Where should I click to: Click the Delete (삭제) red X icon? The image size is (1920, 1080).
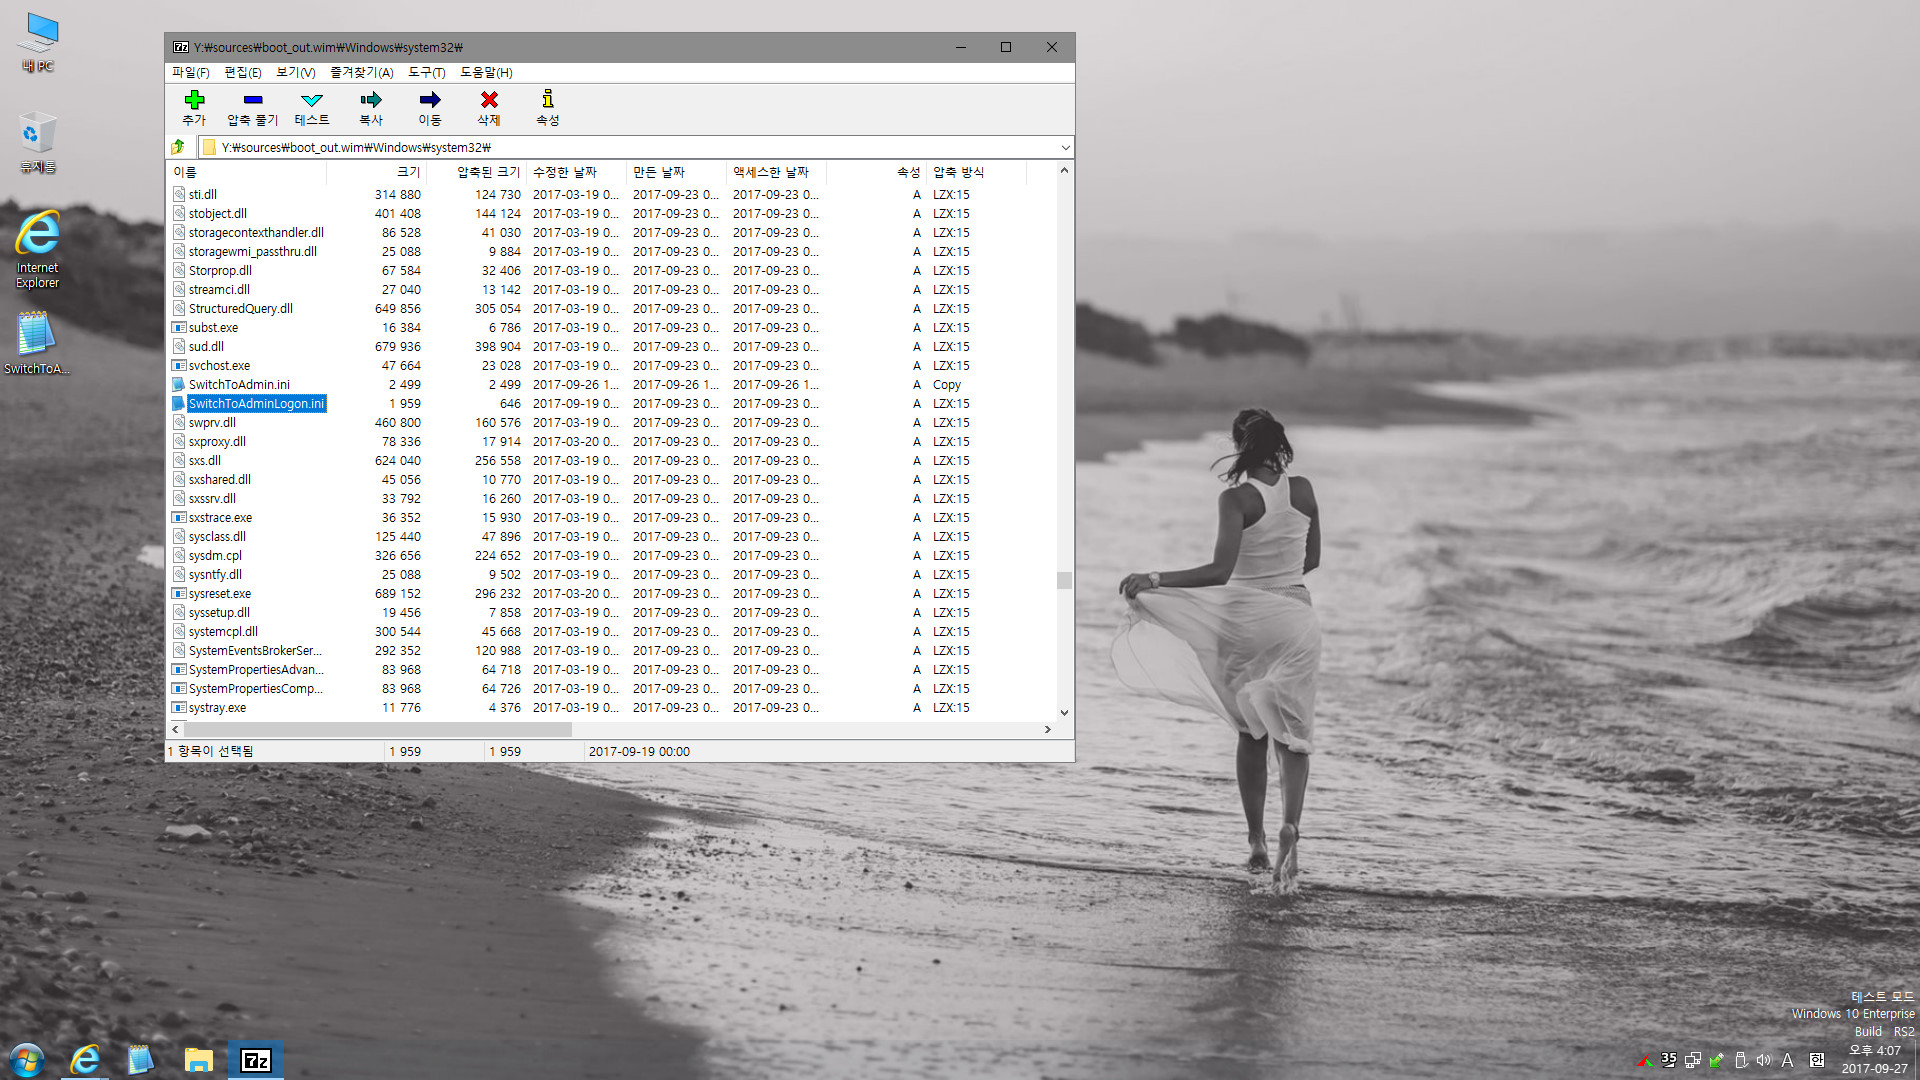(489, 100)
